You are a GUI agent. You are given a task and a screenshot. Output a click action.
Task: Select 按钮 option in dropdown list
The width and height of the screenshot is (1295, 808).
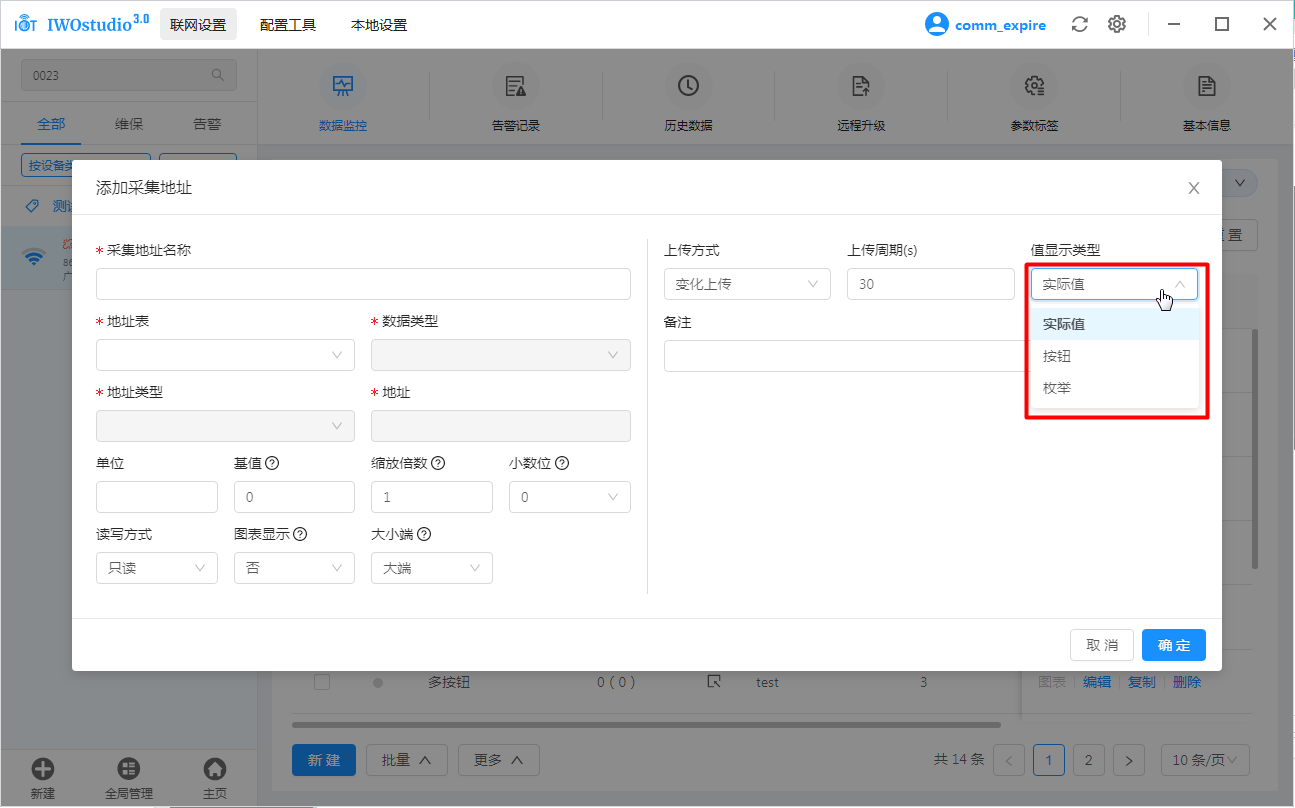[1057, 356]
